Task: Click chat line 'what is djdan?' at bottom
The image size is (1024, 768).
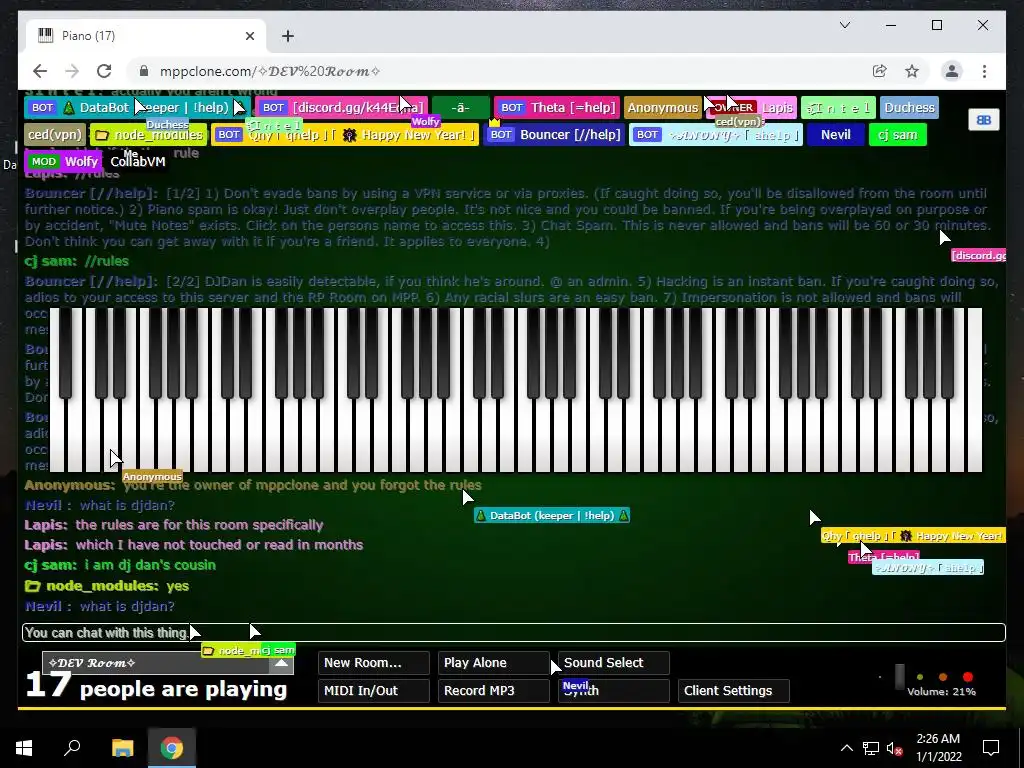Action: tap(100, 607)
